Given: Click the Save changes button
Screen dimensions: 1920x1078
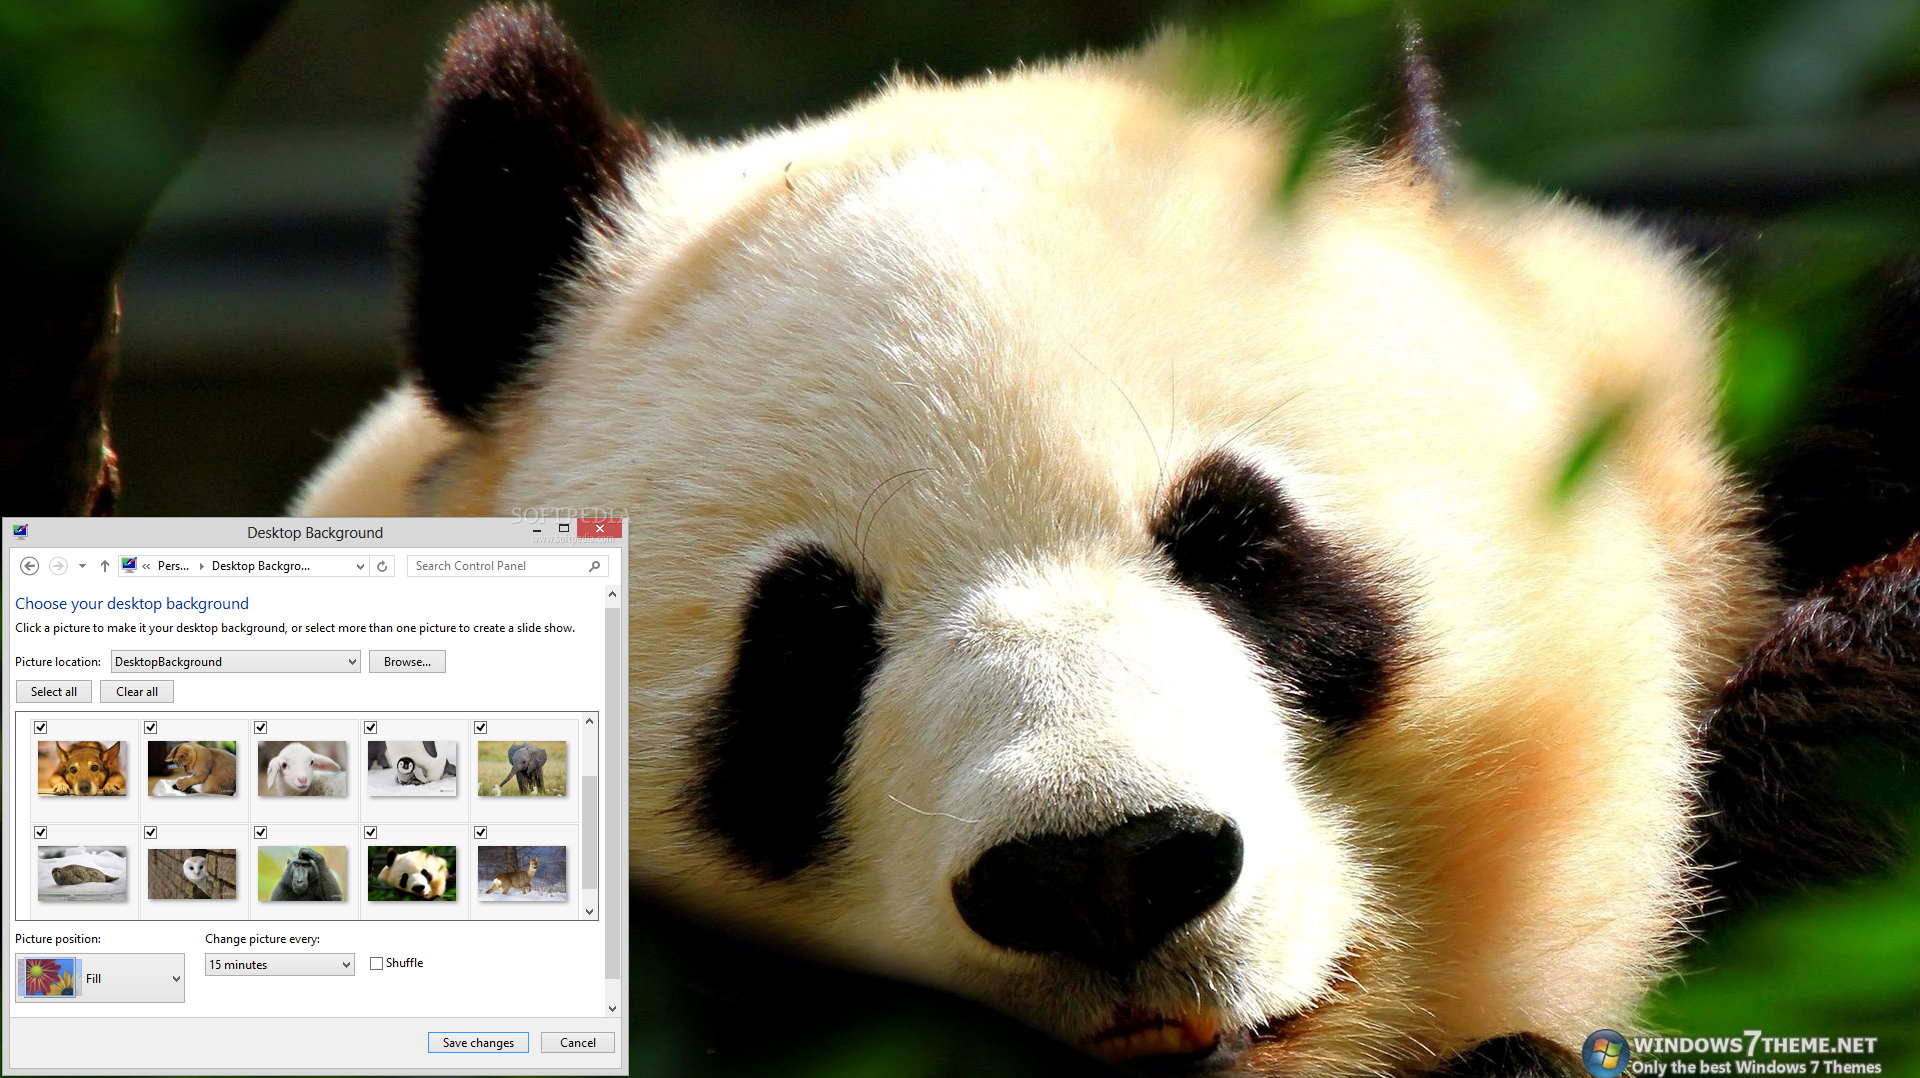Looking at the screenshot, I should click(478, 1042).
